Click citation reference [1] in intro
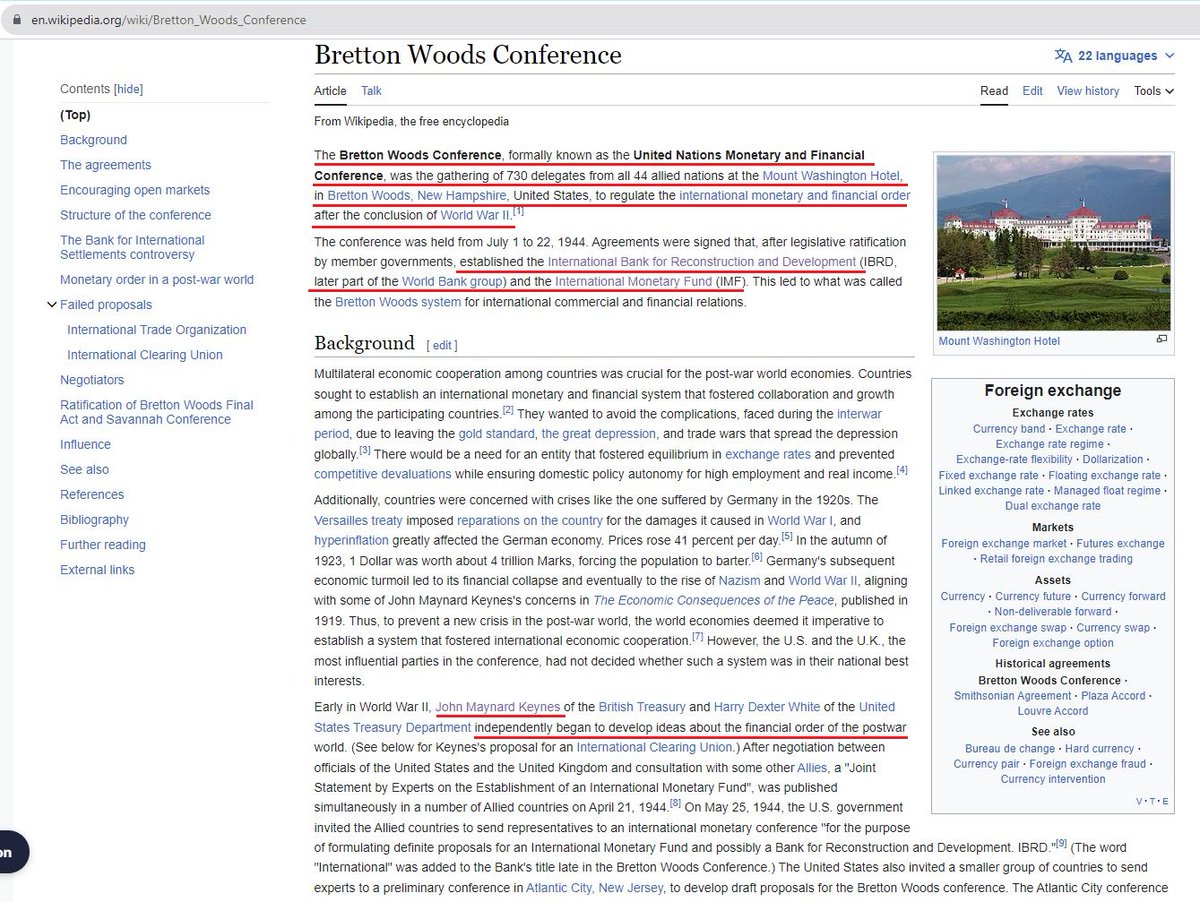This screenshot has height=902, width=1200. [x=519, y=212]
